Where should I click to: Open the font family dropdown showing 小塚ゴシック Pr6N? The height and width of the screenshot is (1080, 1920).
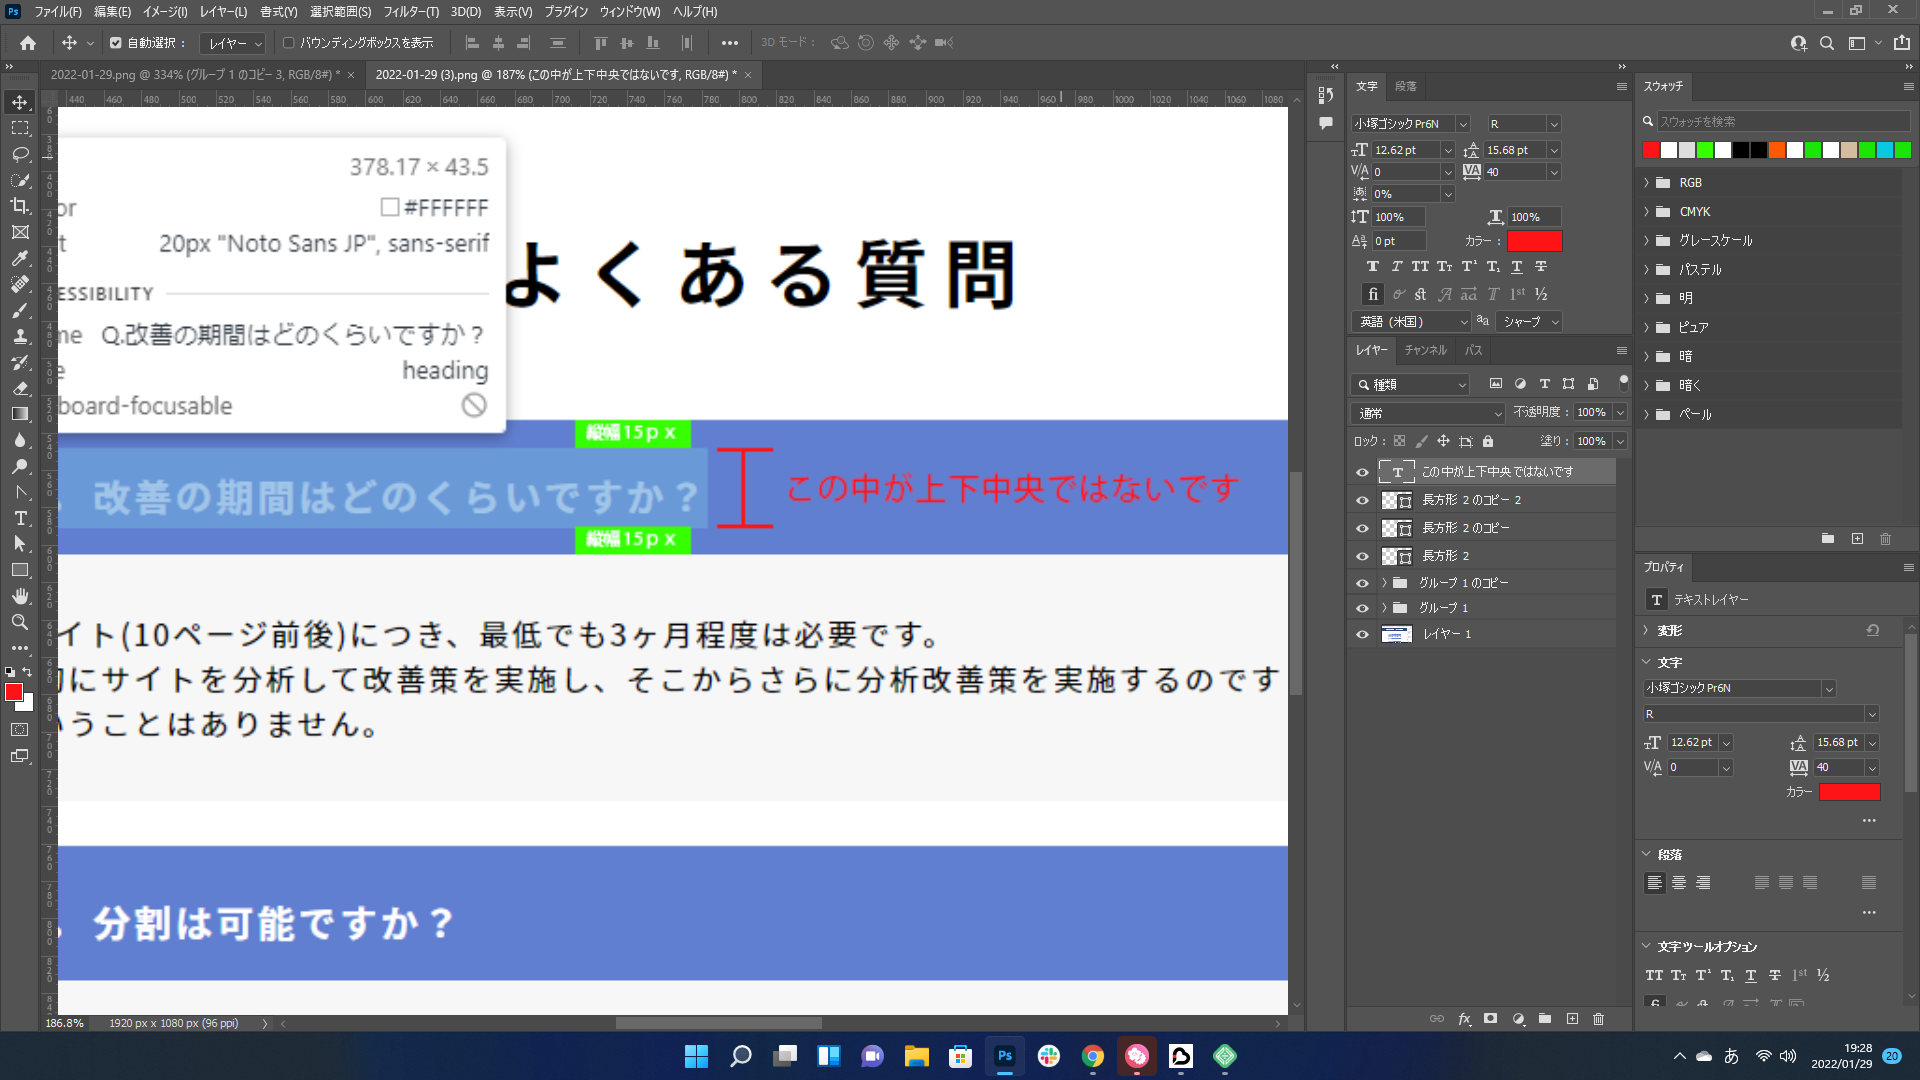(x=1462, y=123)
